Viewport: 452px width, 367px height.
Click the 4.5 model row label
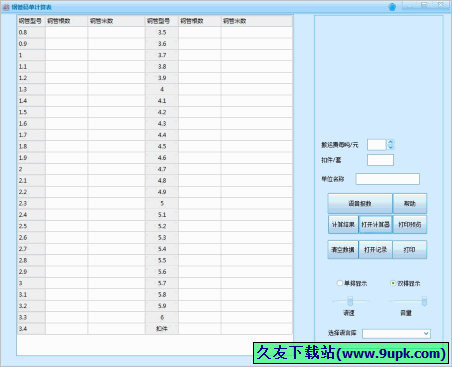click(162, 146)
